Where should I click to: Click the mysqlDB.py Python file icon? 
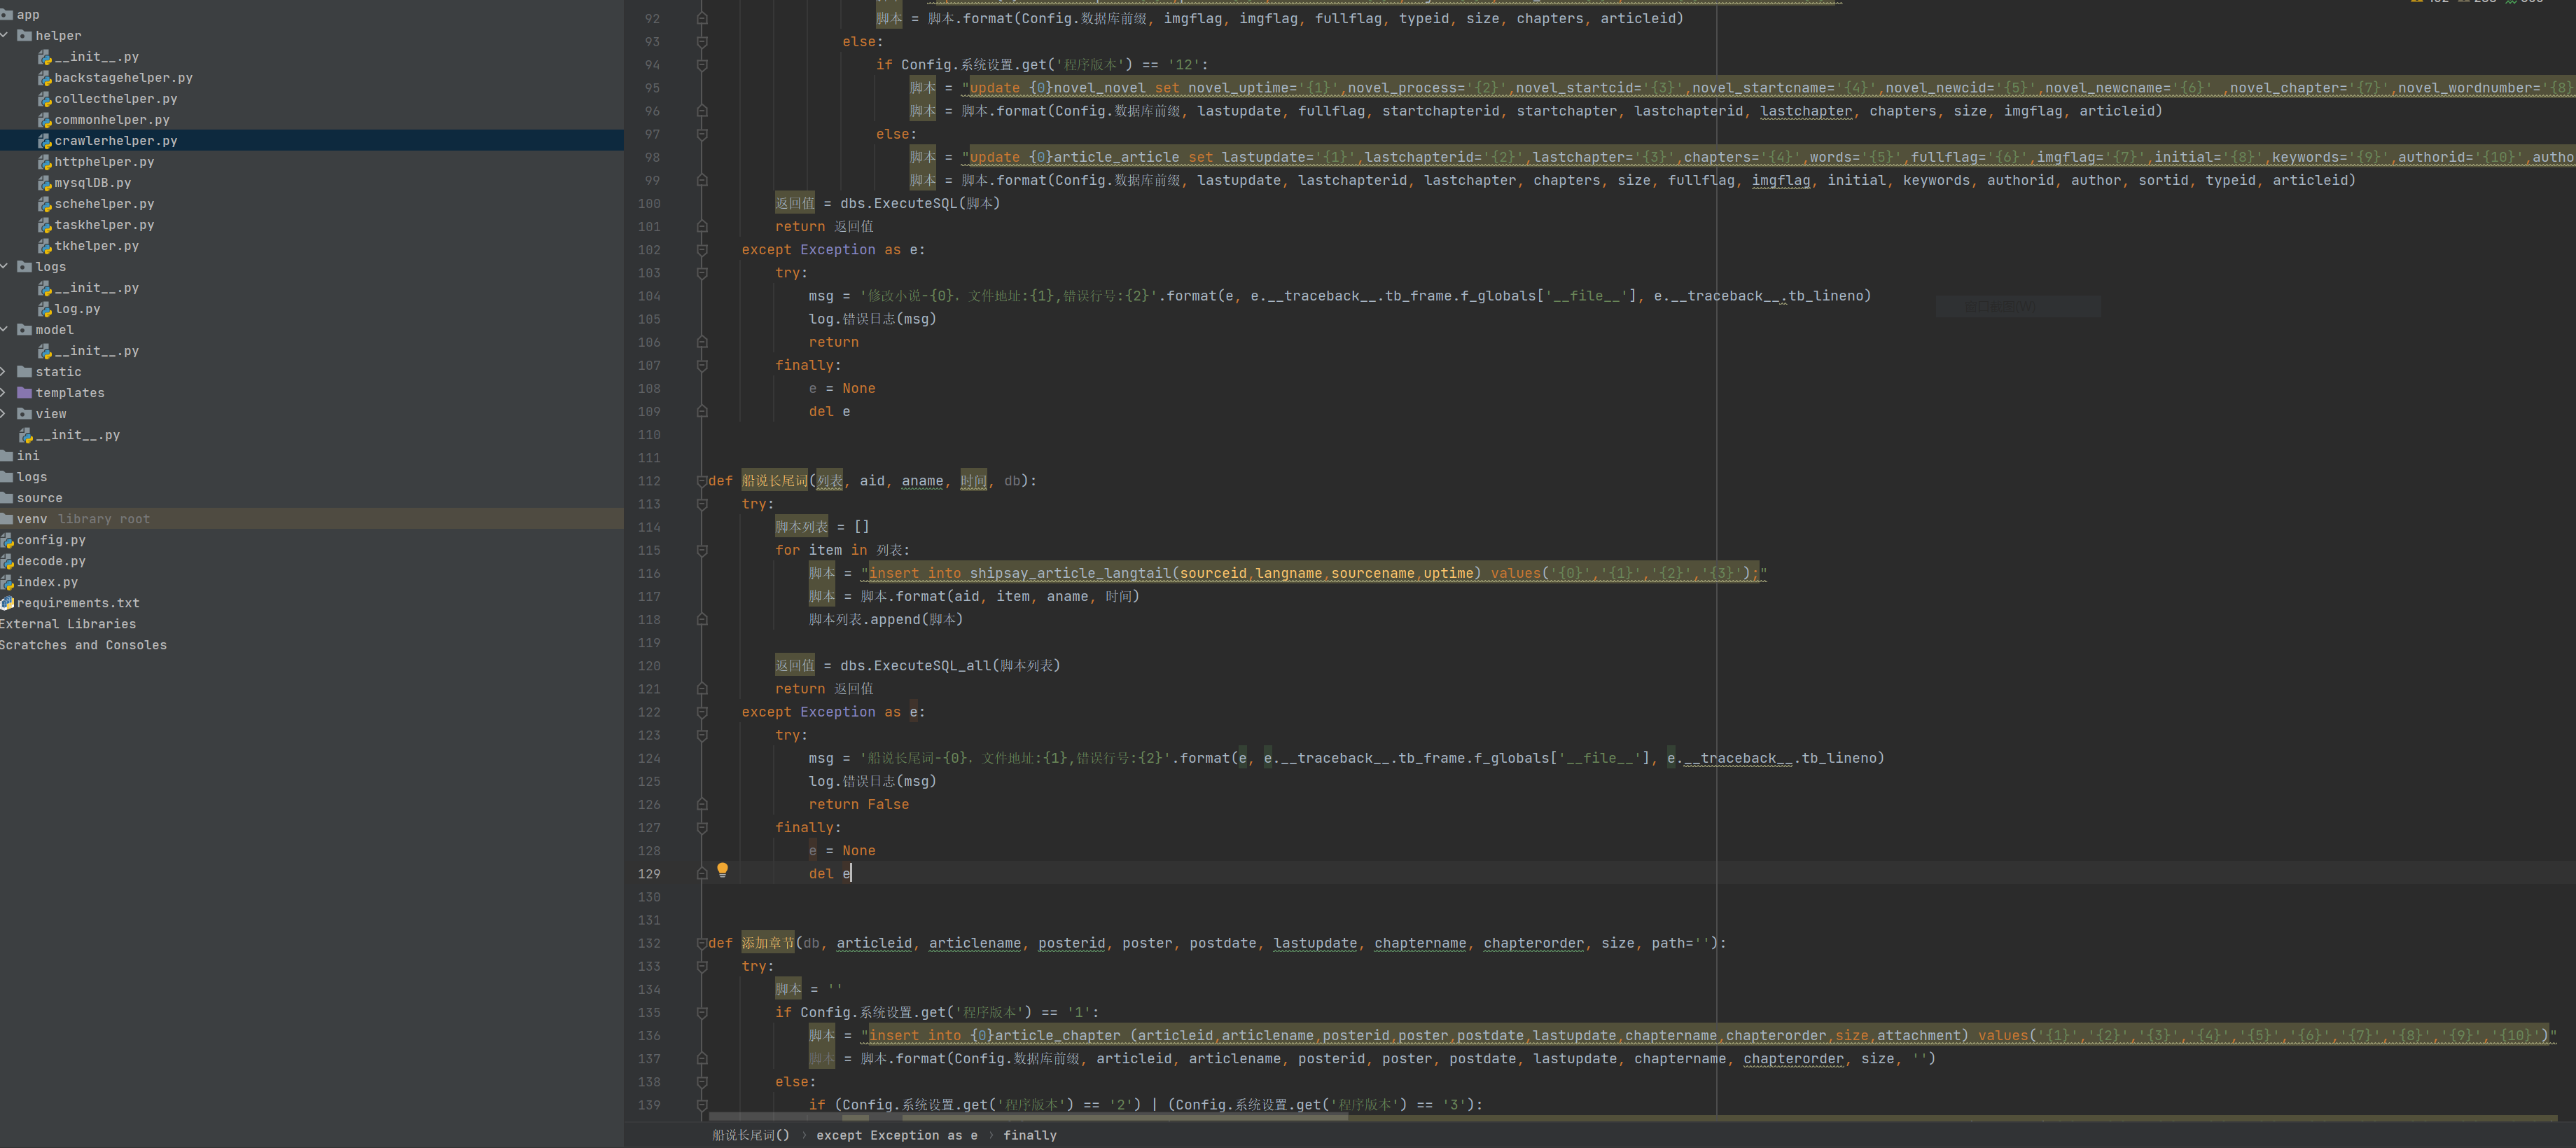tap(44, 183)
